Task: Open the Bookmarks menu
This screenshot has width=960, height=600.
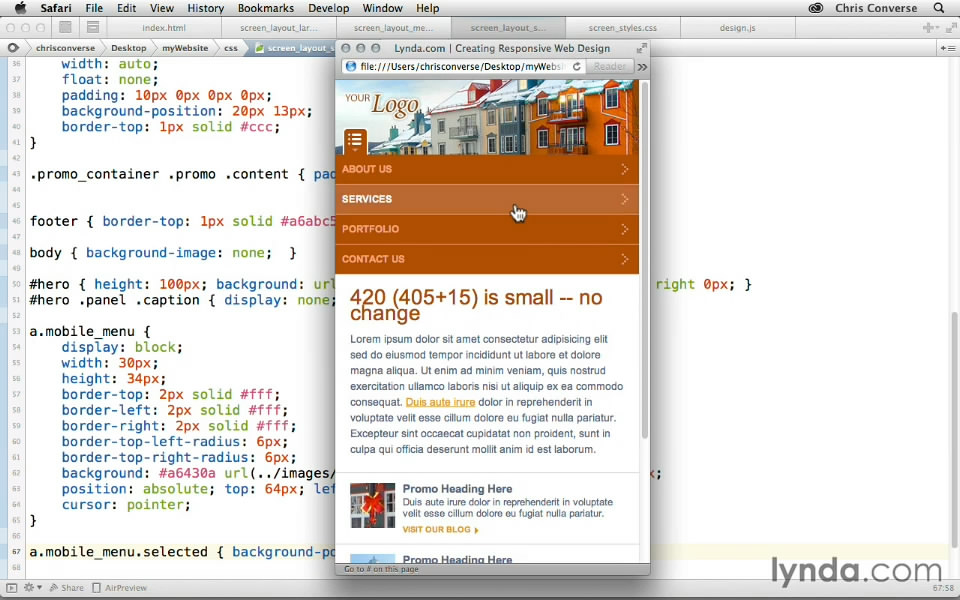Action: 266,8
